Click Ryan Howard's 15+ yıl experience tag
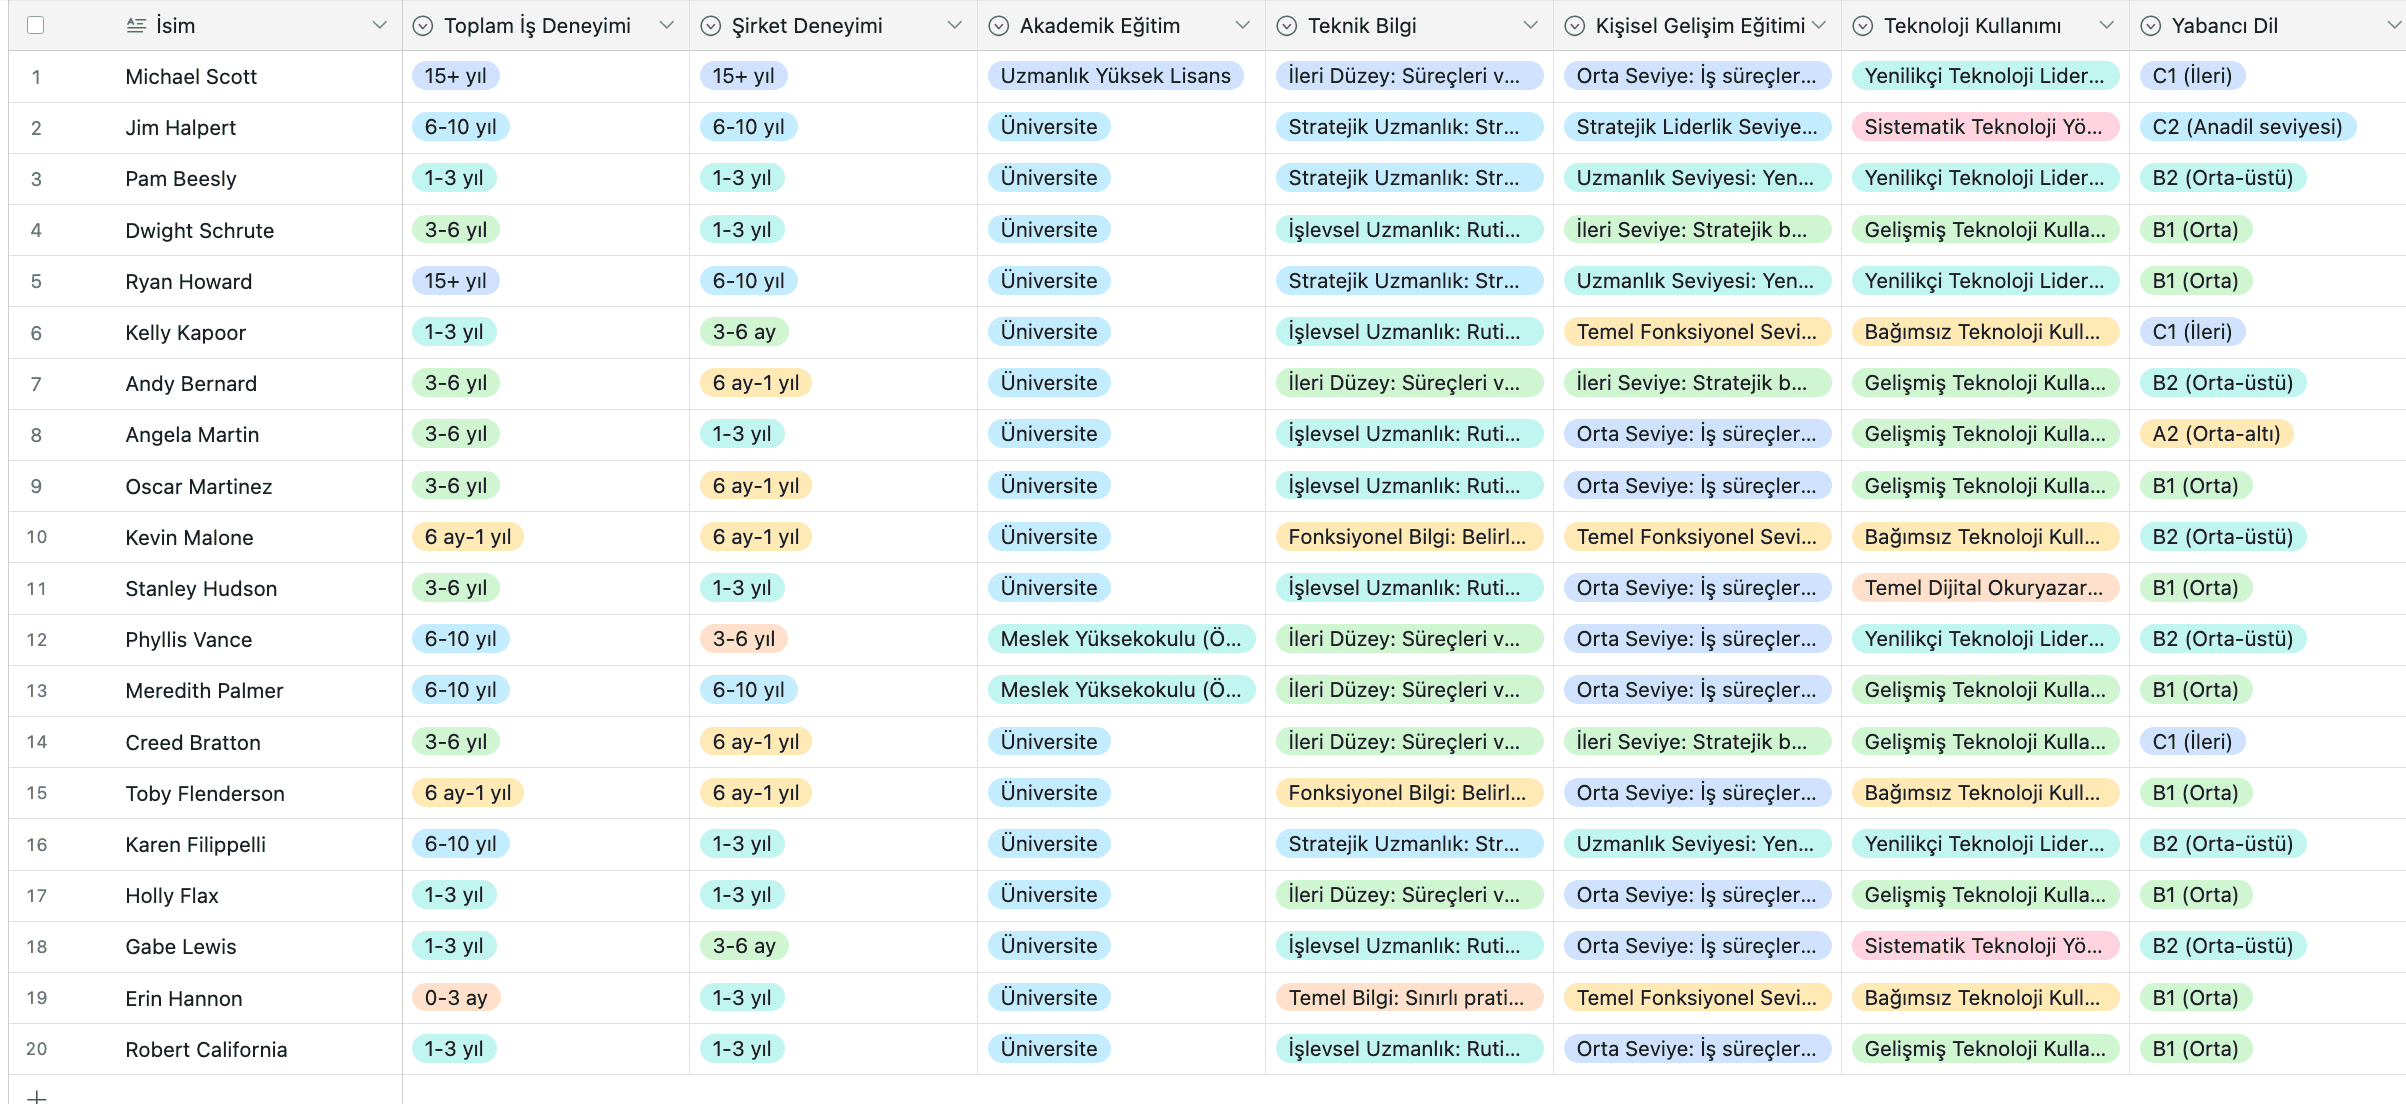Screen dimensions: 2406x1104 click(x=455, y=281)
